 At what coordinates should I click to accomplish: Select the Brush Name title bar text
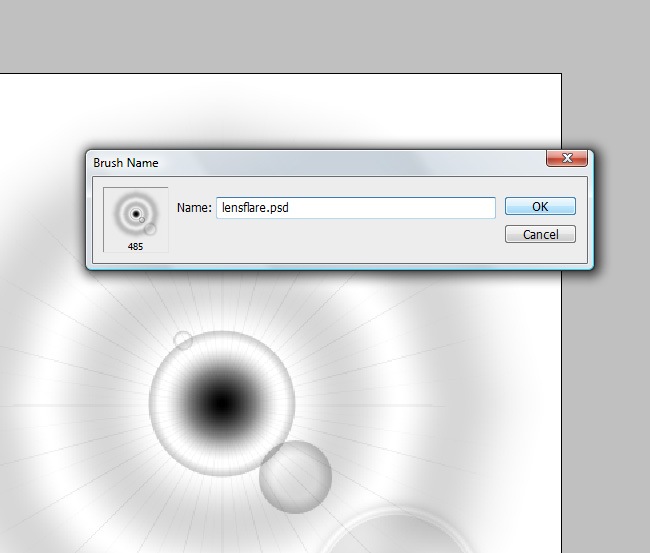[x=126, y=163]
